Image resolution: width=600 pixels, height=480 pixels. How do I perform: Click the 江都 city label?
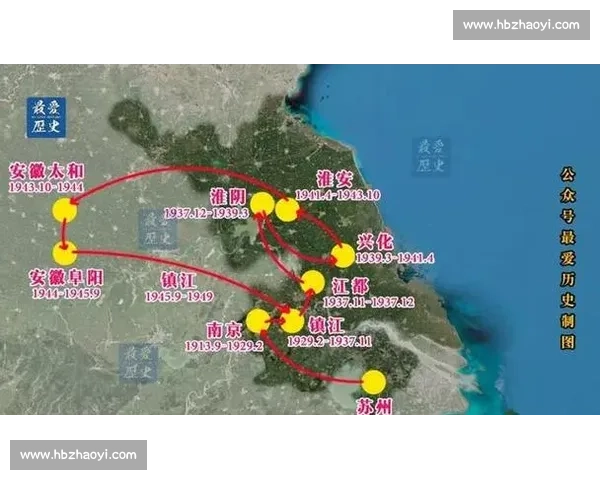[x=350, y=286]
